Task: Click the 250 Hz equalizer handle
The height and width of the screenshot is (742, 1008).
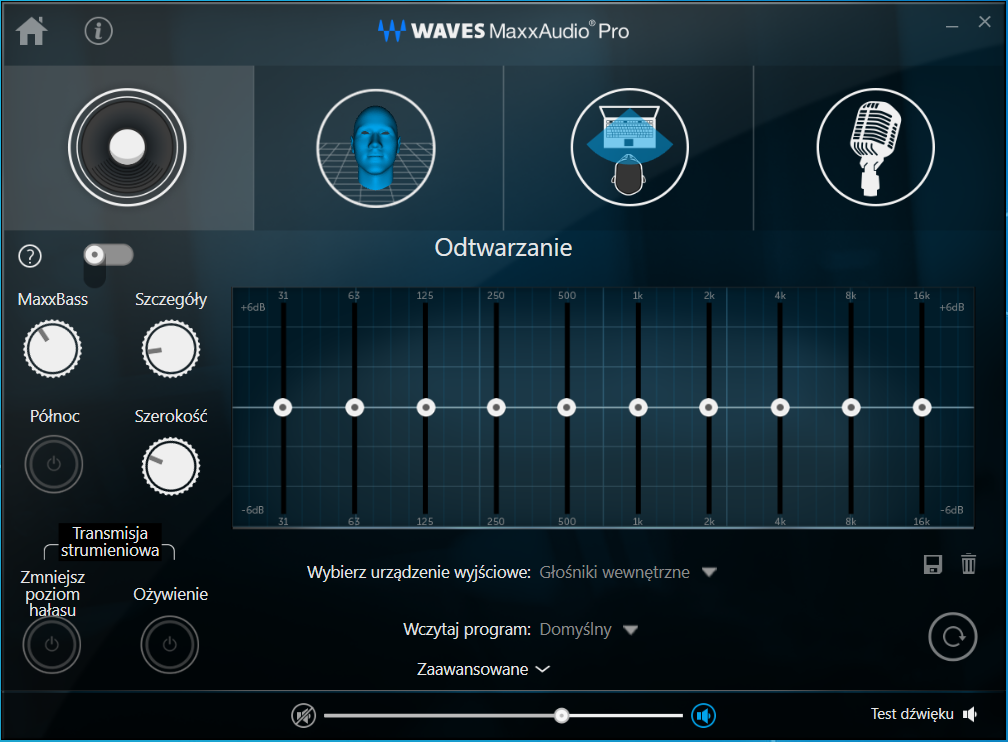Action: [x=496, y=407]
